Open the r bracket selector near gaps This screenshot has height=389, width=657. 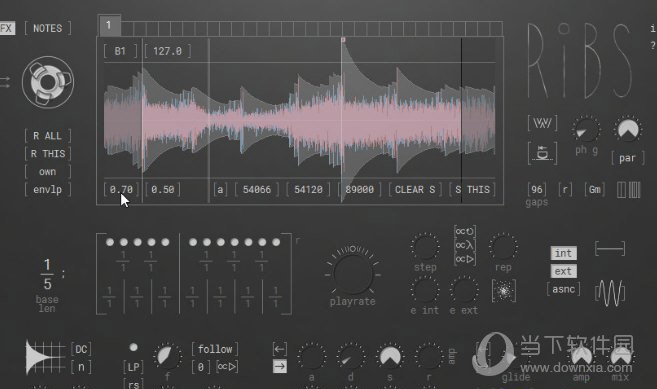click(565, 189)
